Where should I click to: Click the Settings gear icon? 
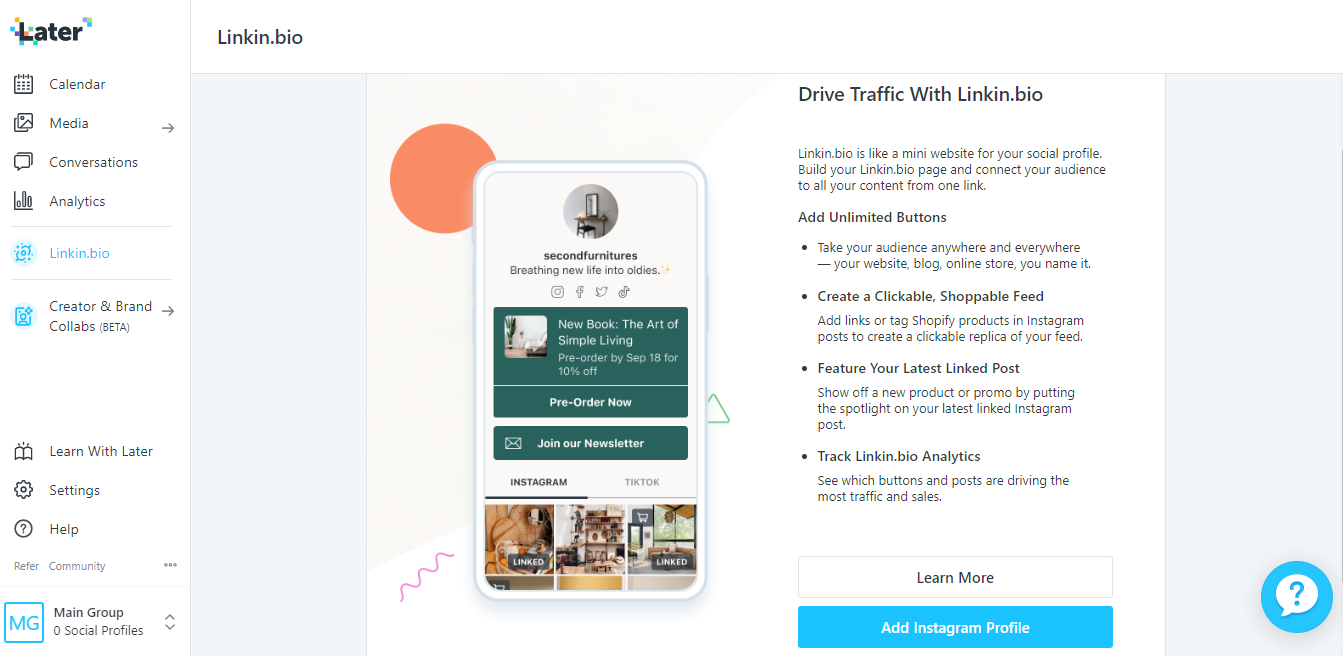[23, 490]
